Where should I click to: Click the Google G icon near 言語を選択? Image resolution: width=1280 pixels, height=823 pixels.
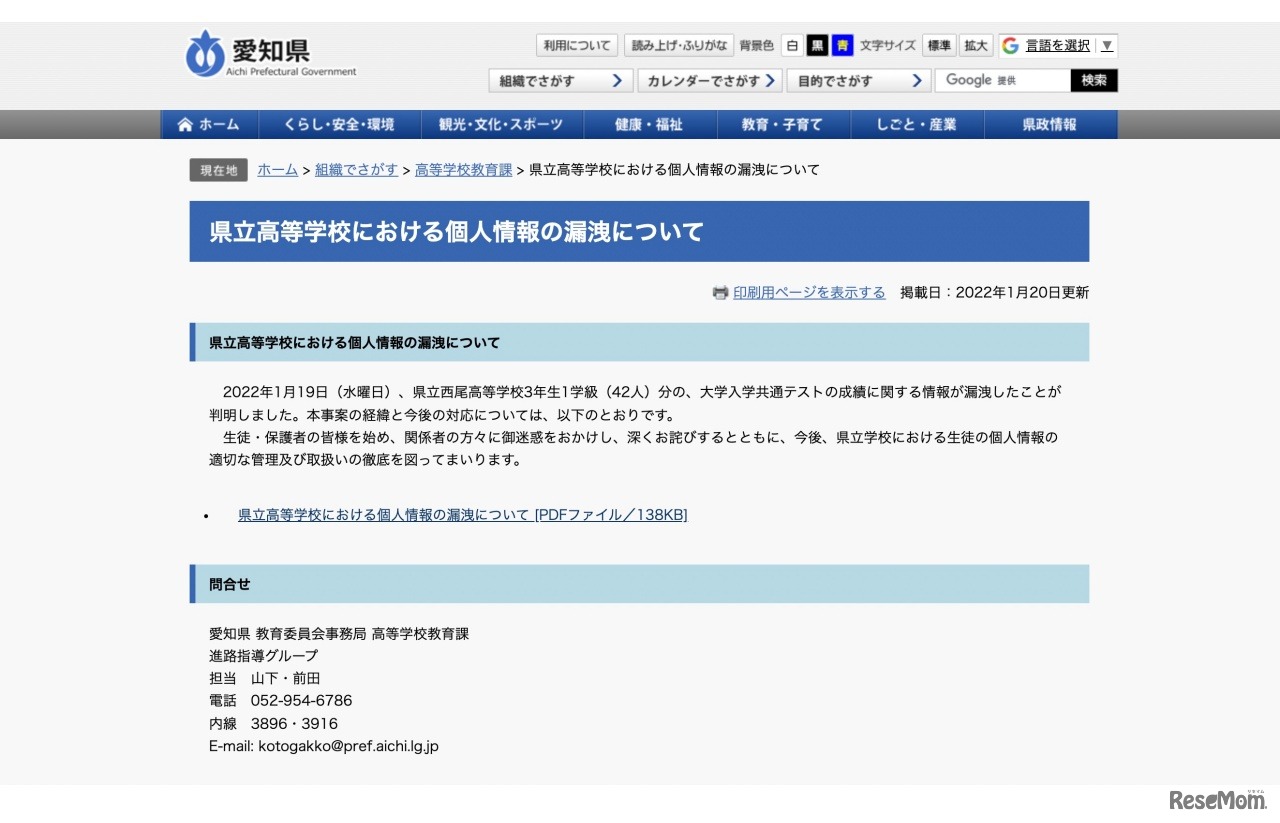tap(1012, 44)
